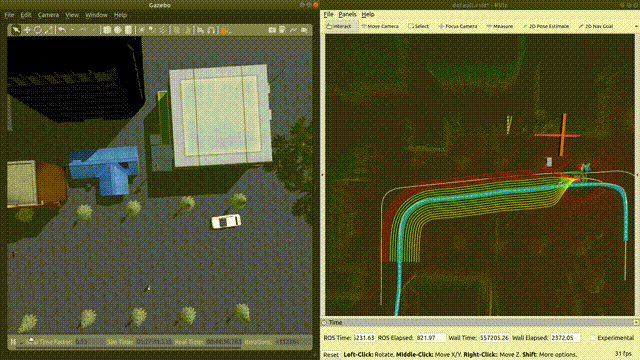Activate the Rotate mode tool in Gazebo
Image resolution: width=640 pixels, height=360 pixels.
click(x=38, y=30)
